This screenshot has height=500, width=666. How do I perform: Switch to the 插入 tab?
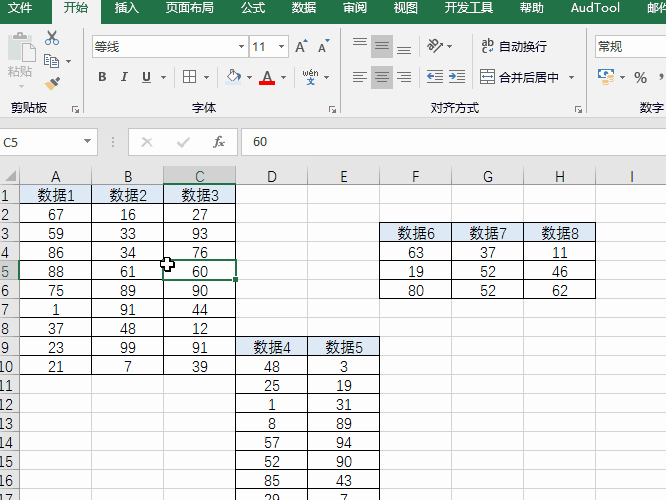127,8
